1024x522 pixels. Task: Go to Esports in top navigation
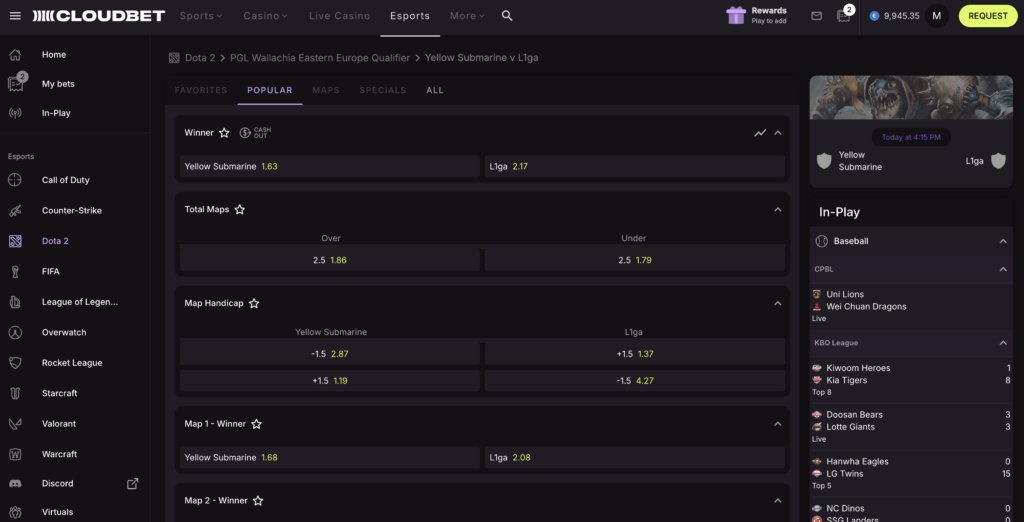pyautogui.click(x=410, y=16)
